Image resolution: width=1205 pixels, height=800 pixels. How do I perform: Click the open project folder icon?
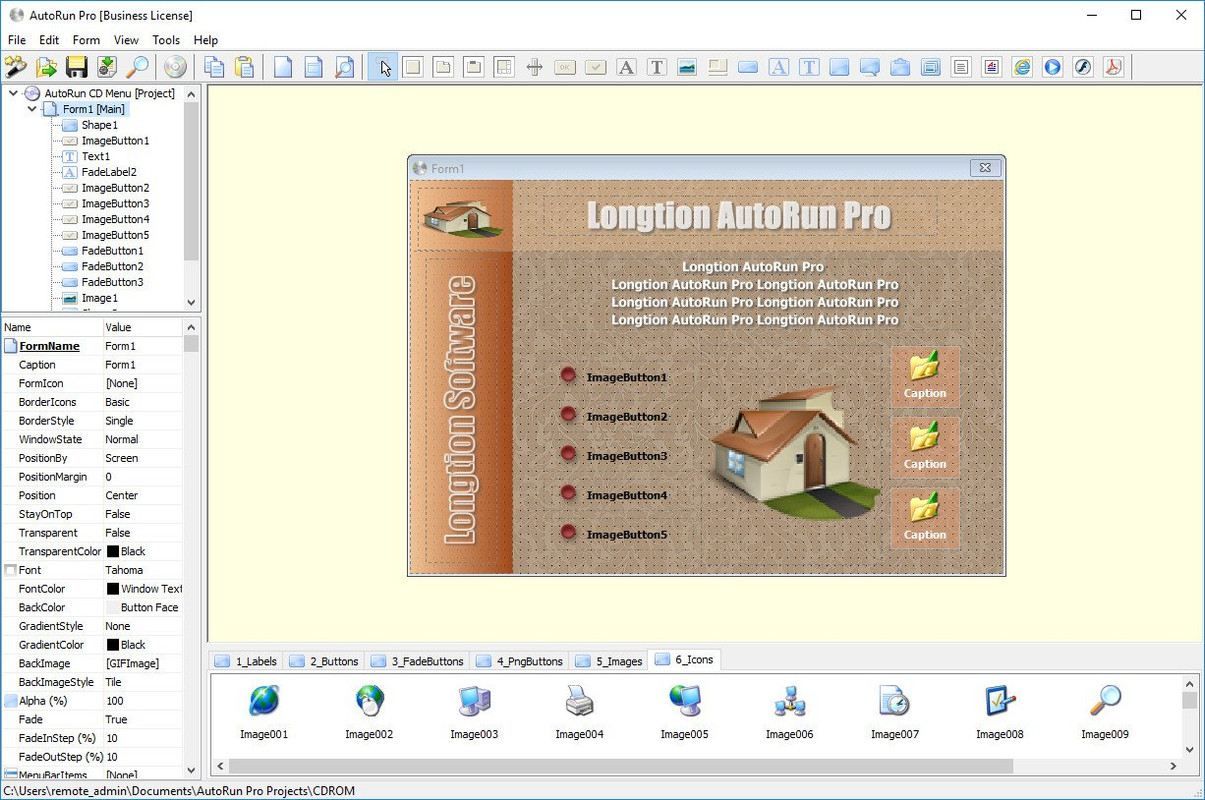[46, 67]
